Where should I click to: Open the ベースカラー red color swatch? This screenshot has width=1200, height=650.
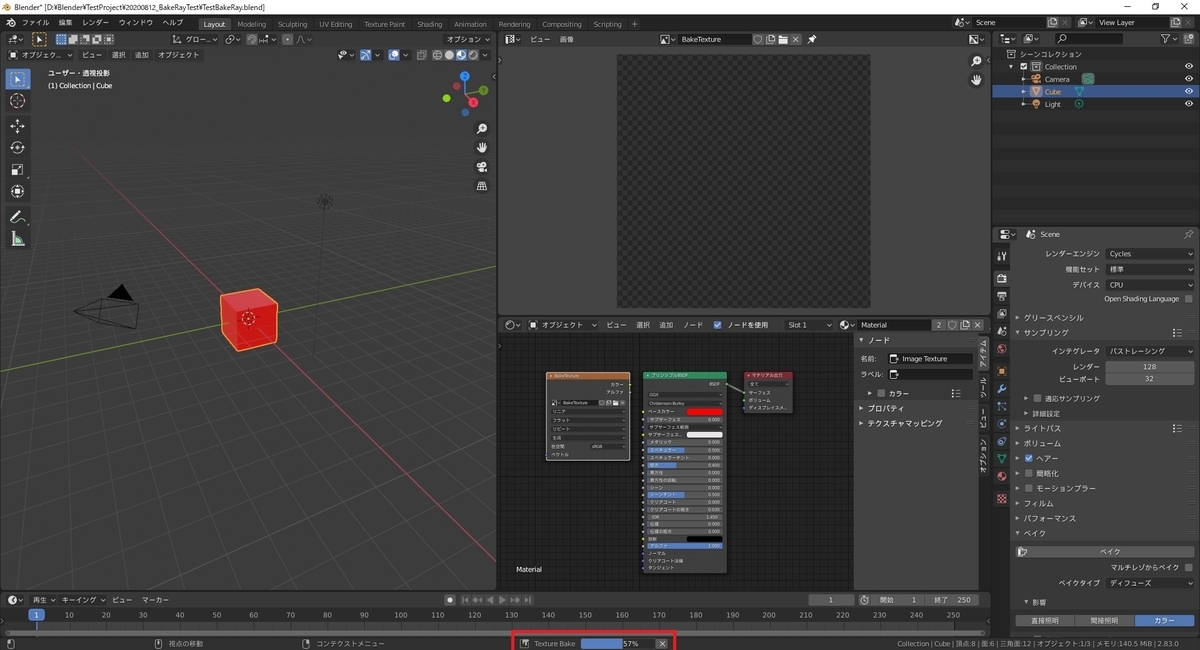coord(704,411)
